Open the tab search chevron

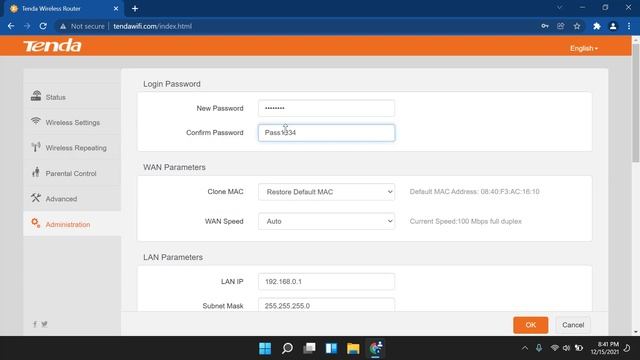click(x=560, y=7)
